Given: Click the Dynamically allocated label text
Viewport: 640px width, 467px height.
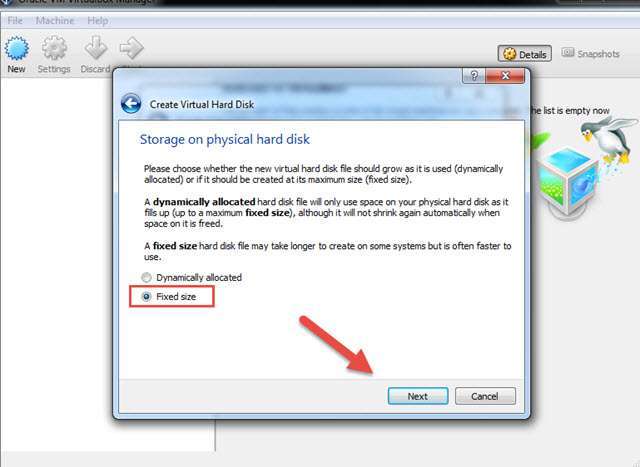Looking at the screenshot, I should tap(199, 278).
